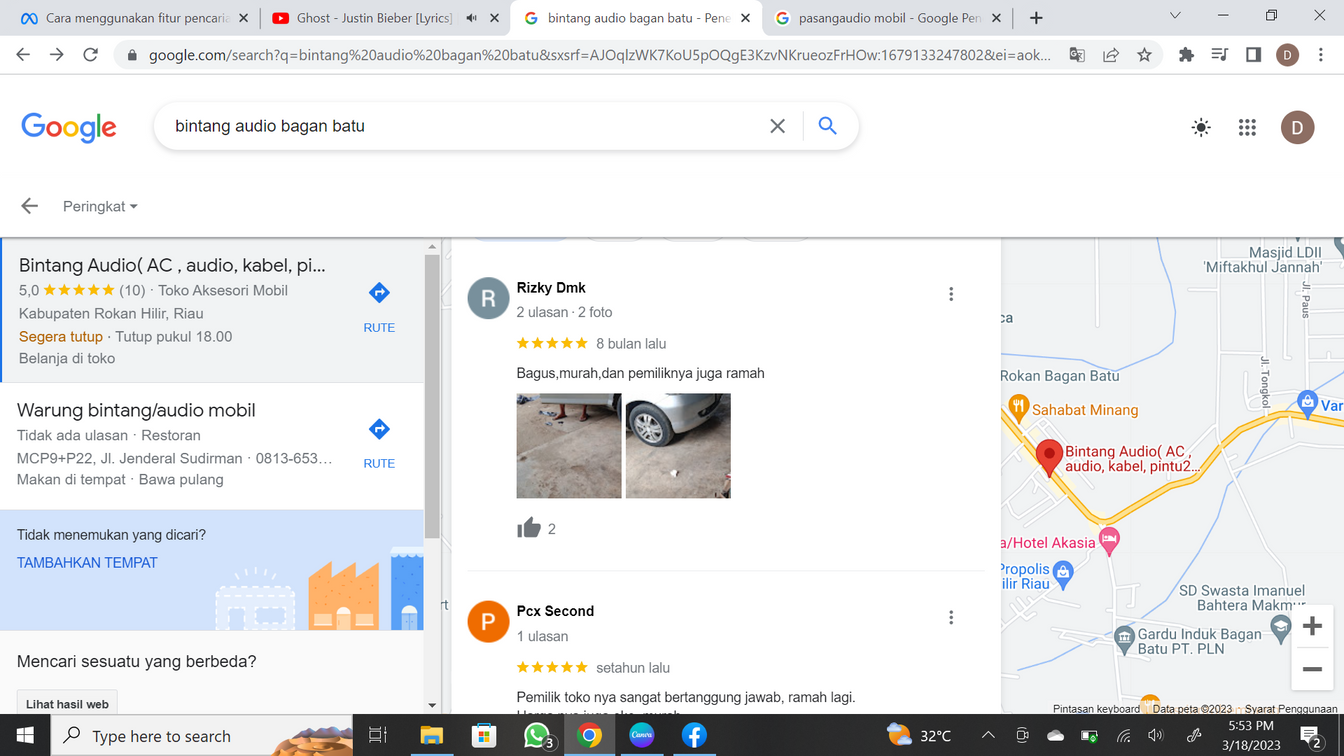Open Google account avatar D on results page

(x=1298, y=127)
